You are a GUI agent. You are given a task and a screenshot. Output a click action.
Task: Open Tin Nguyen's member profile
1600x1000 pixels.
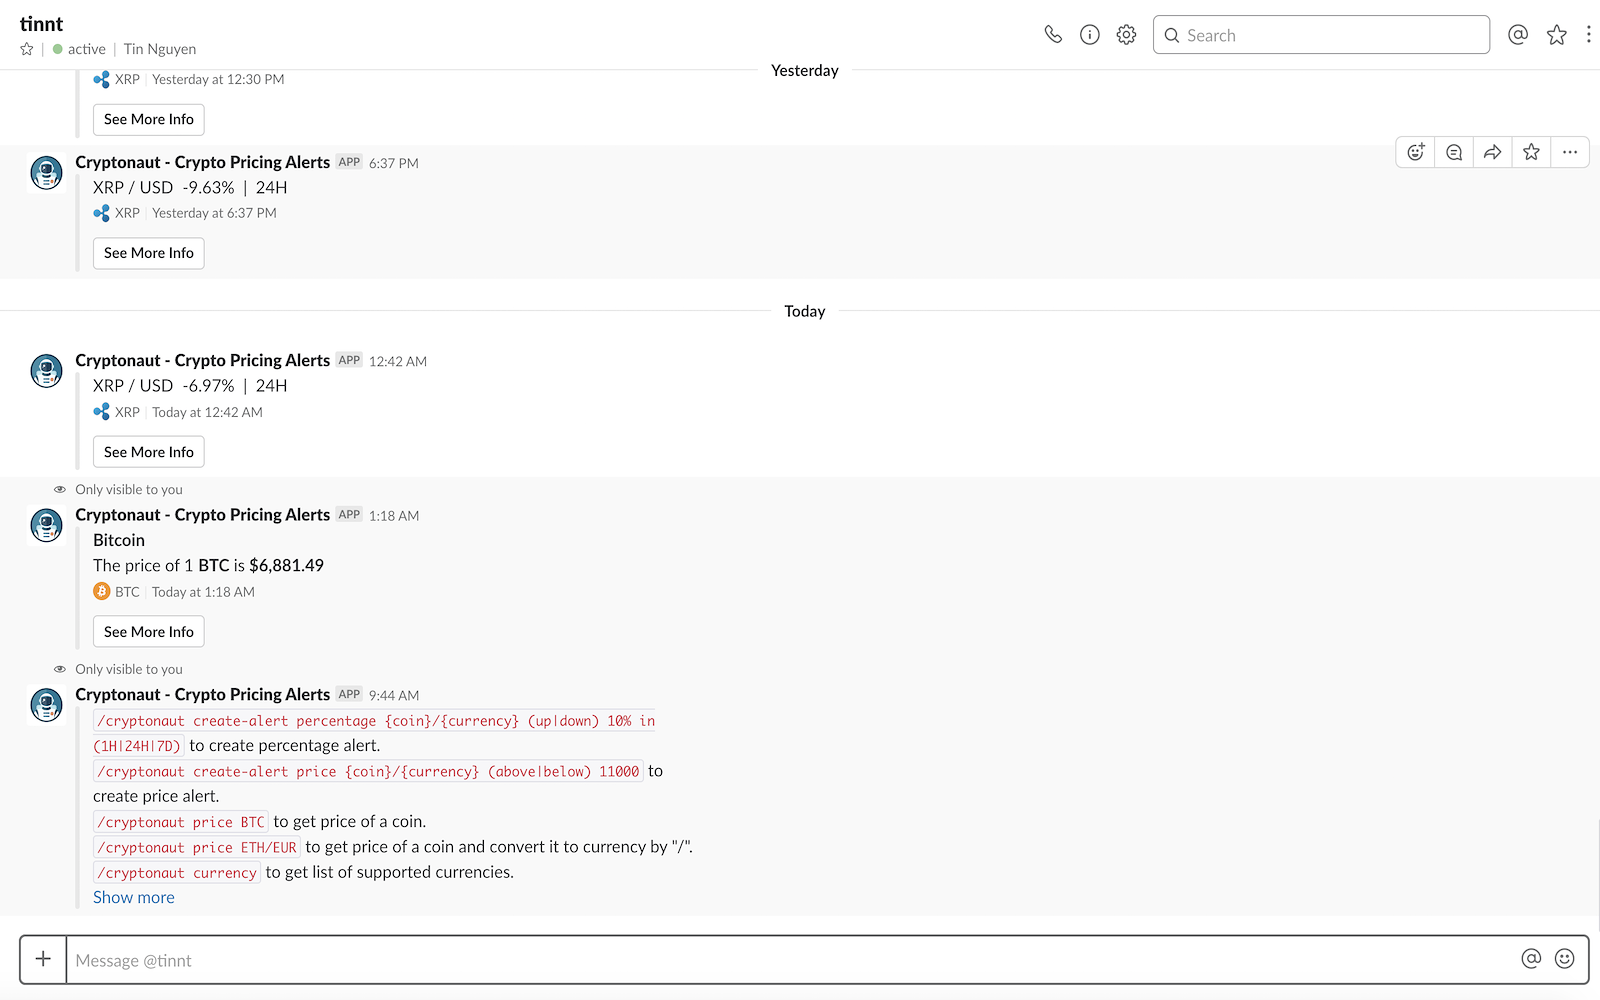pyautogui.click(x=159, y=48)
